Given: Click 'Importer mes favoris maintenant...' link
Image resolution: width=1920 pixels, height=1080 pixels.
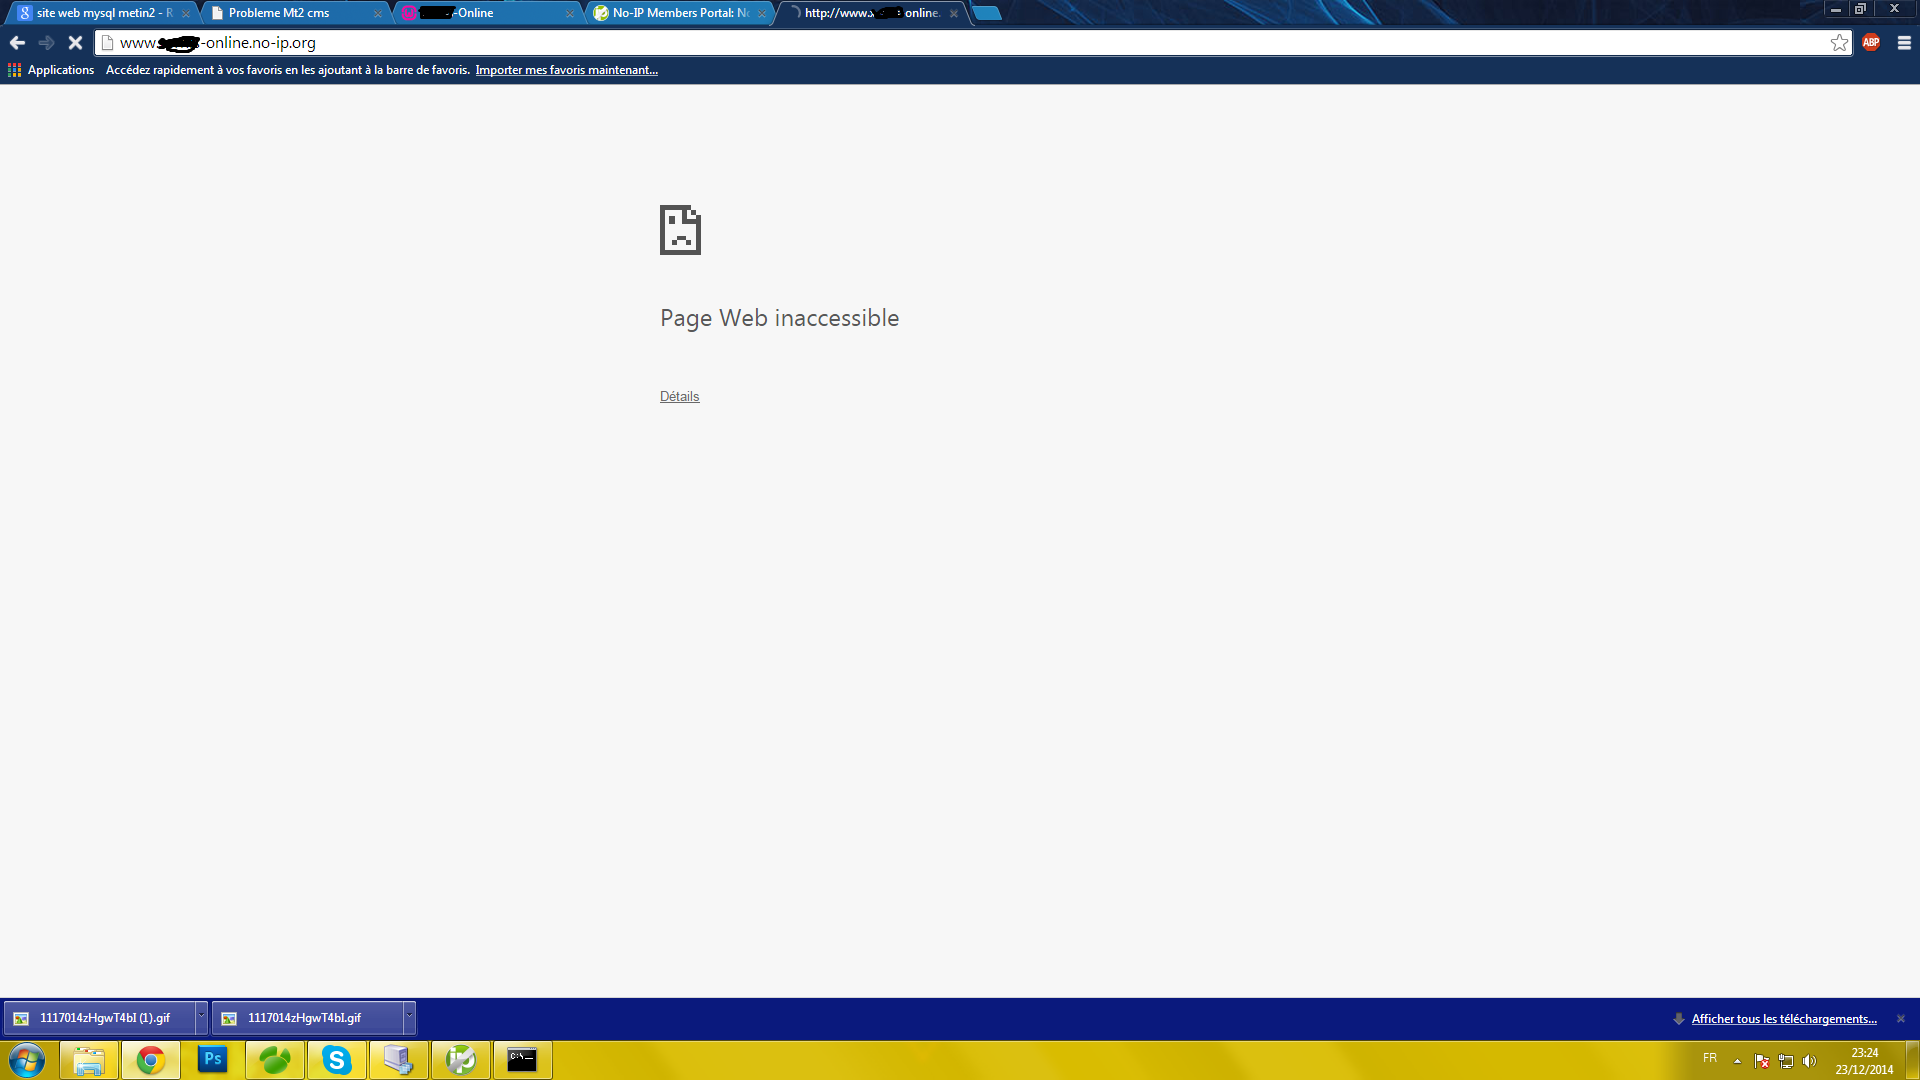Looking at the screenshot, I should 566,70.
